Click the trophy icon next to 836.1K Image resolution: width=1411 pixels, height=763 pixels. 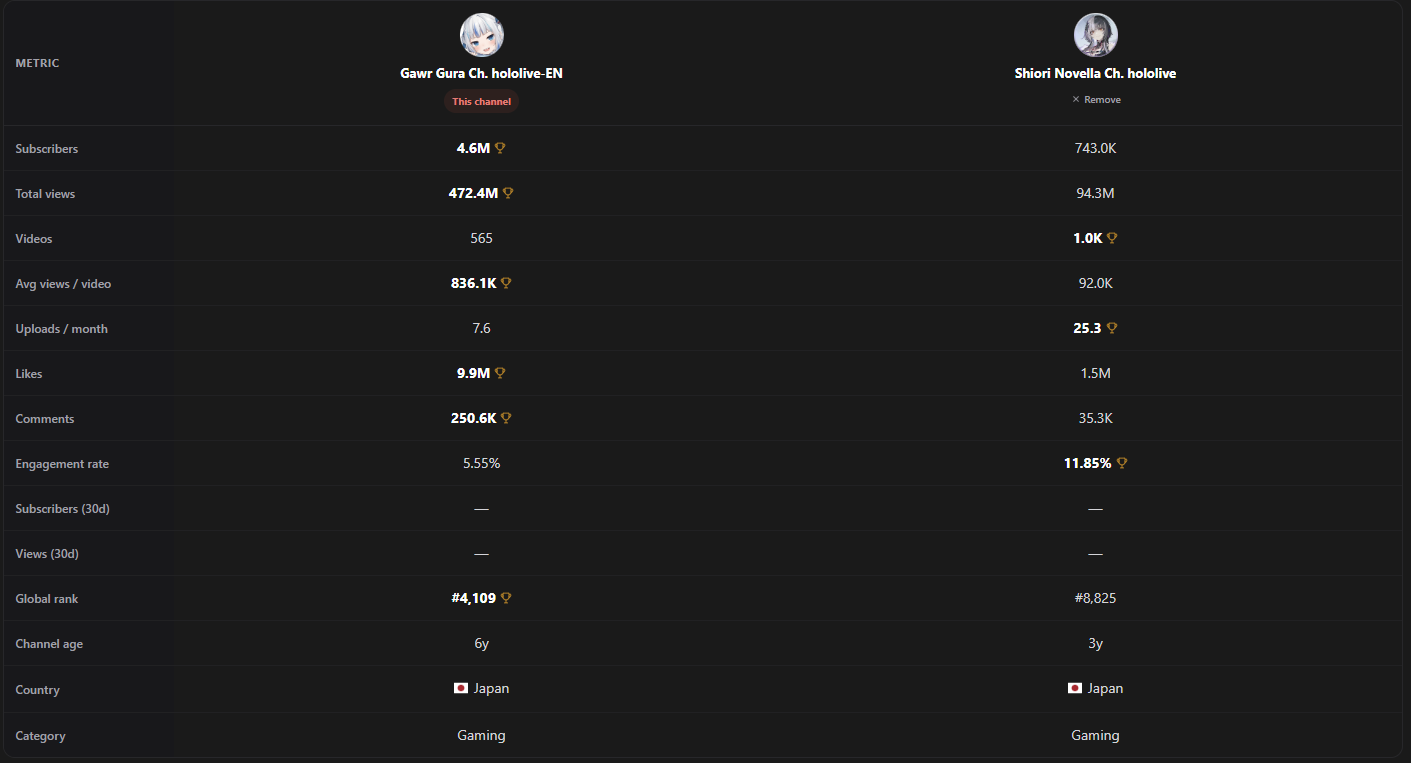pyautogui.click(x=506, y=283)
